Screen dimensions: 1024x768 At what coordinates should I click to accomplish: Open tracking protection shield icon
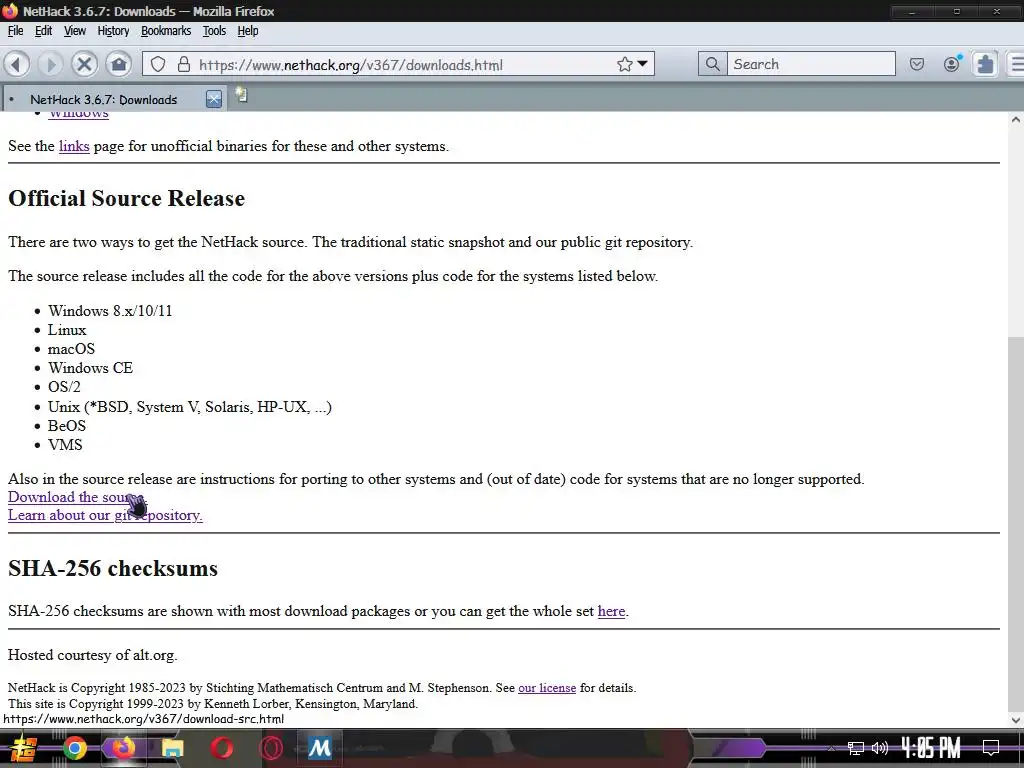click(x=158, y=64)
